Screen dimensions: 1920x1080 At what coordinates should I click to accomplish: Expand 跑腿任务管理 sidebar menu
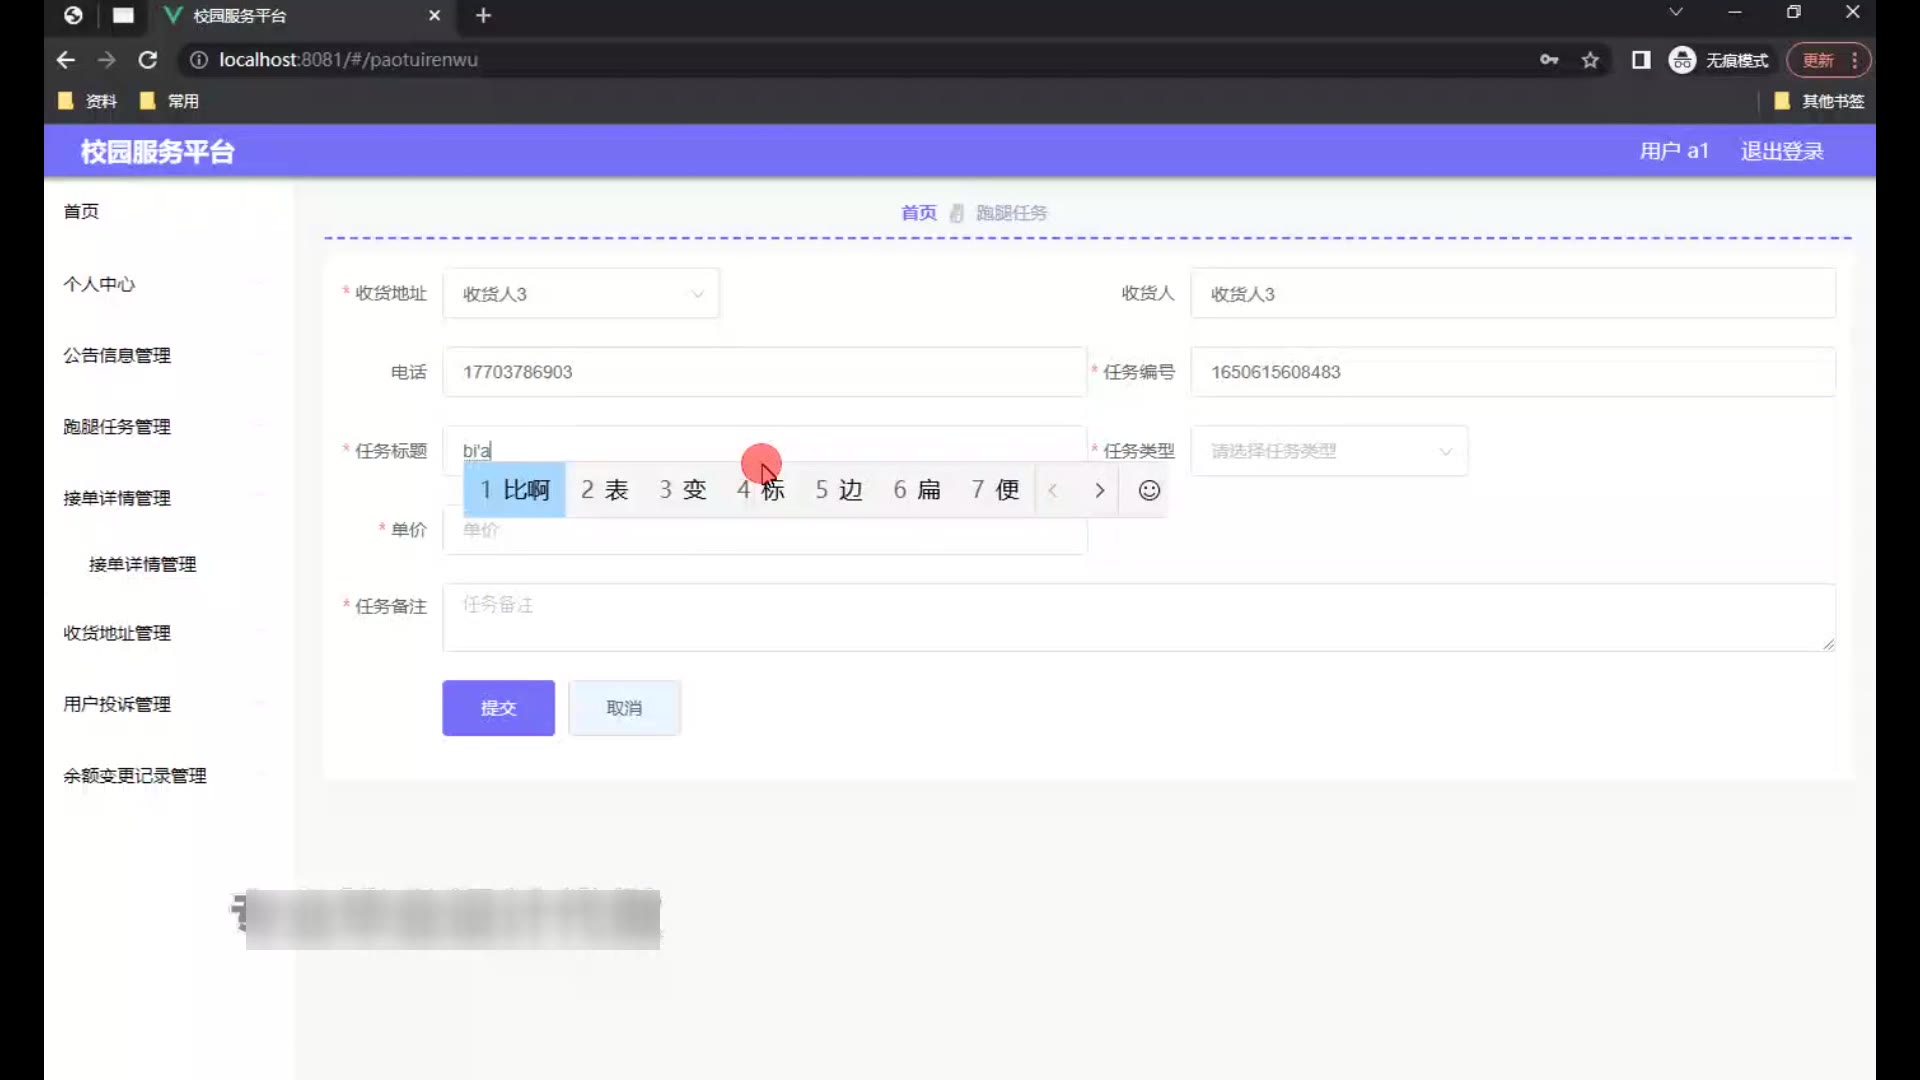[x=117, y=427]
